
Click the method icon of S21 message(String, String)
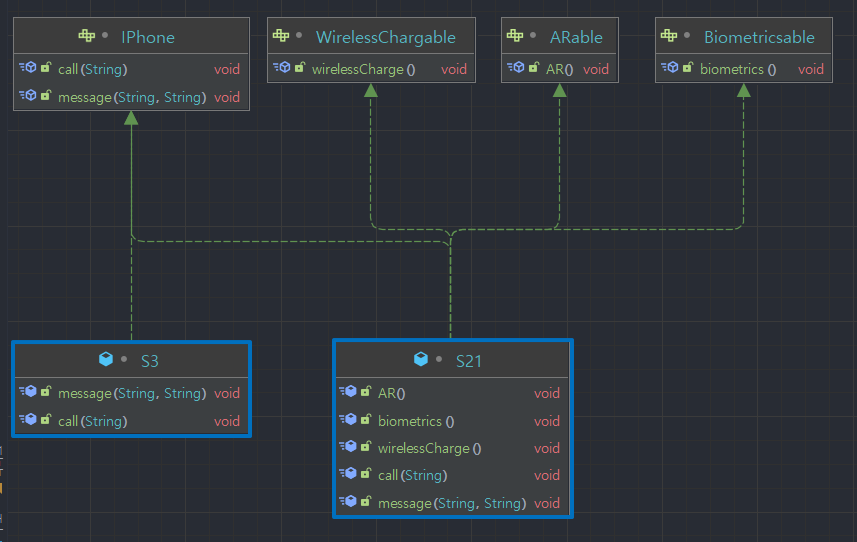pyautogui.click(x=348, y=502)
